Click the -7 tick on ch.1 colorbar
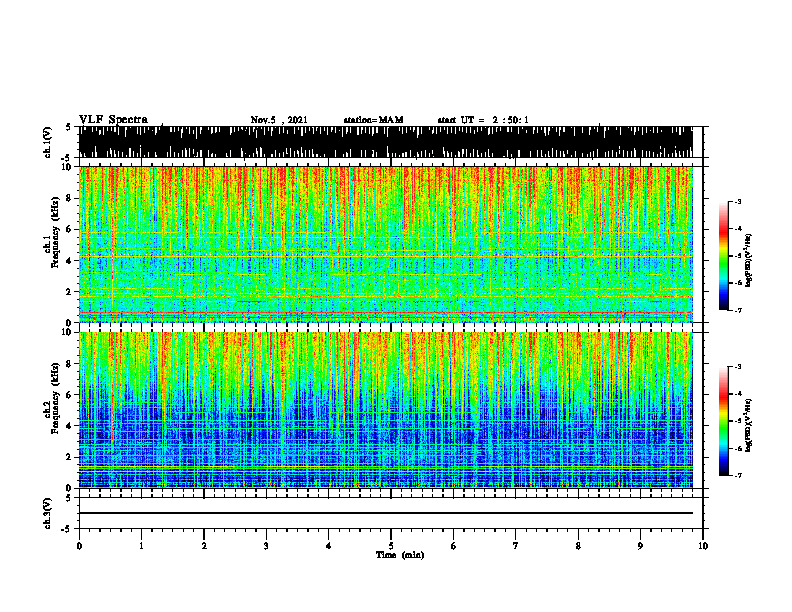Screen dimensions: 792x612 (x=737, y=310)
